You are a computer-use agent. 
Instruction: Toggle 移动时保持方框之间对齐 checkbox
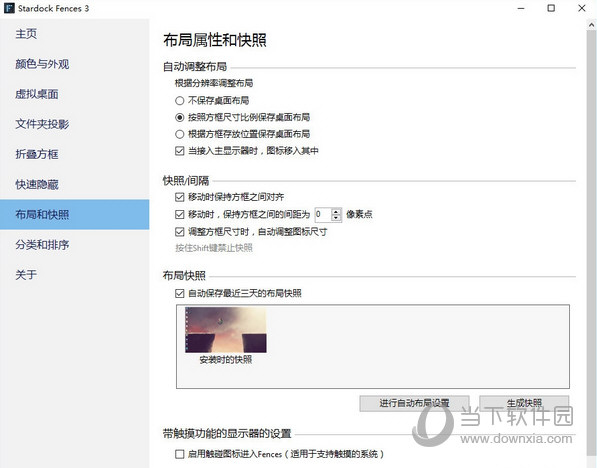pos(179,197)
